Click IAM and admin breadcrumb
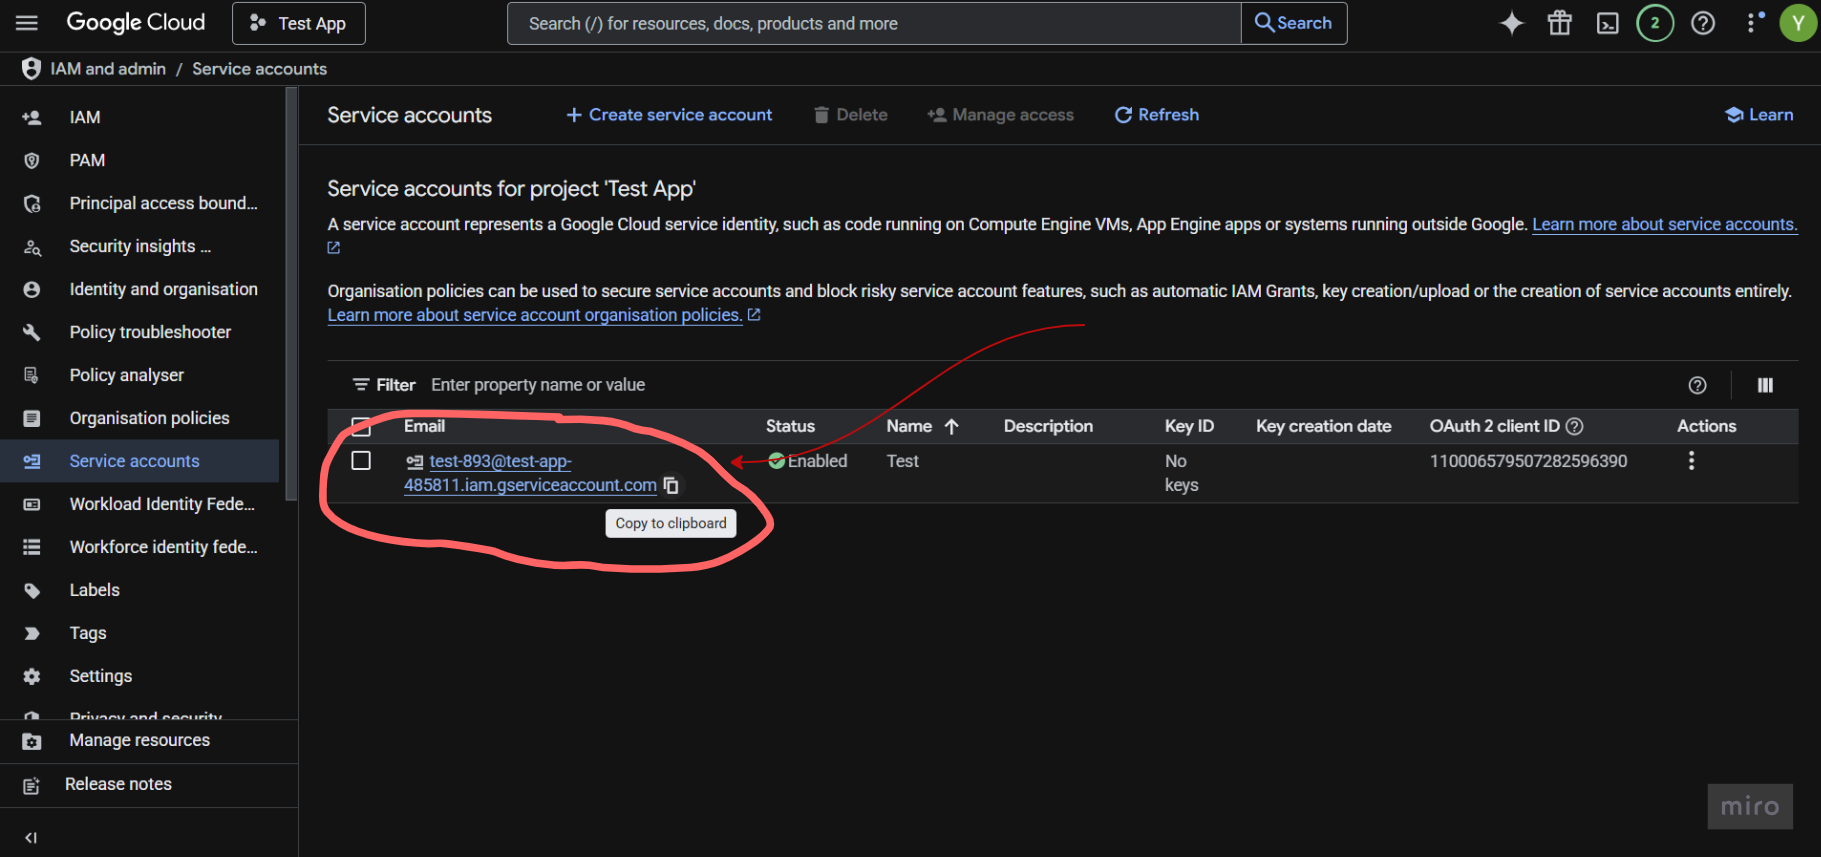 108,68
